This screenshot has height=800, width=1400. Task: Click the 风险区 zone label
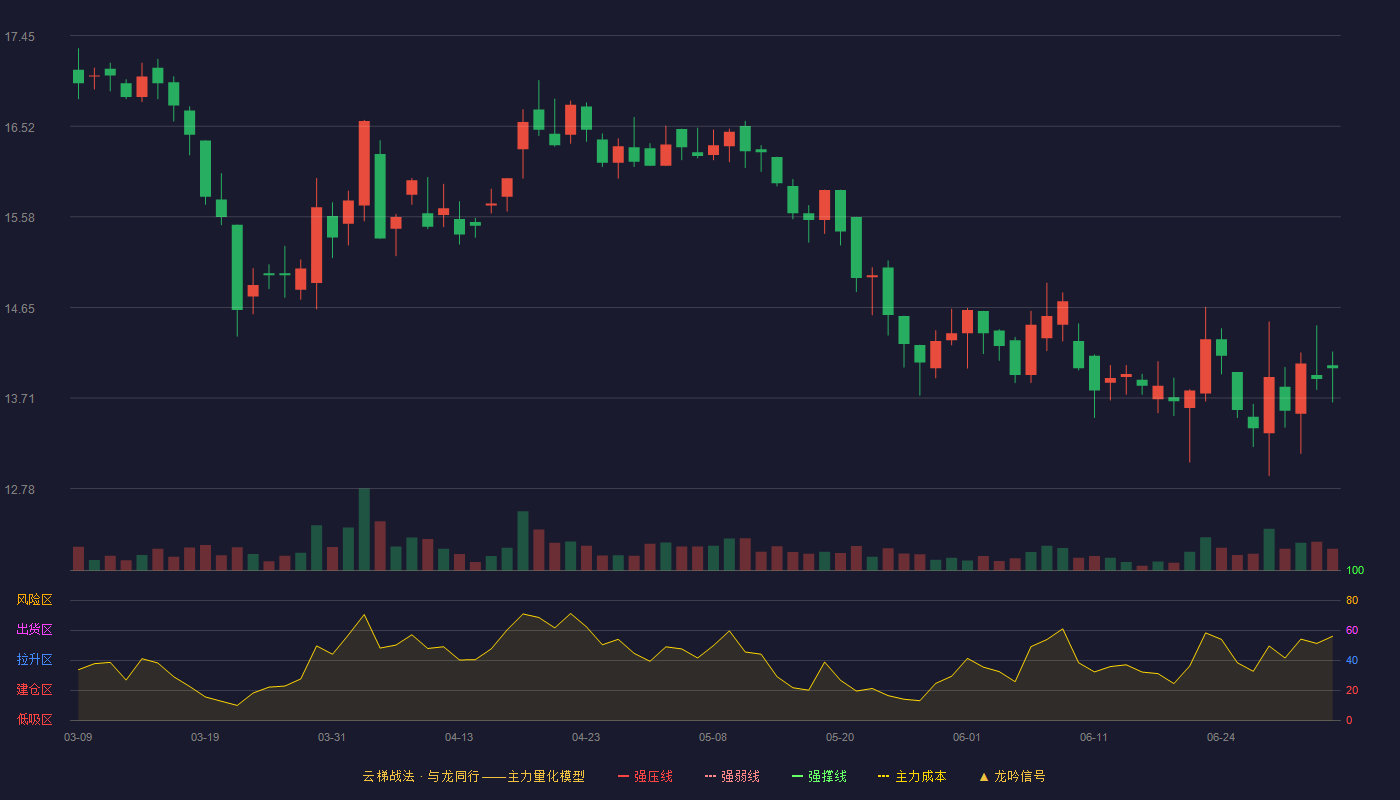pyautogui.click(x=34, y=600)
